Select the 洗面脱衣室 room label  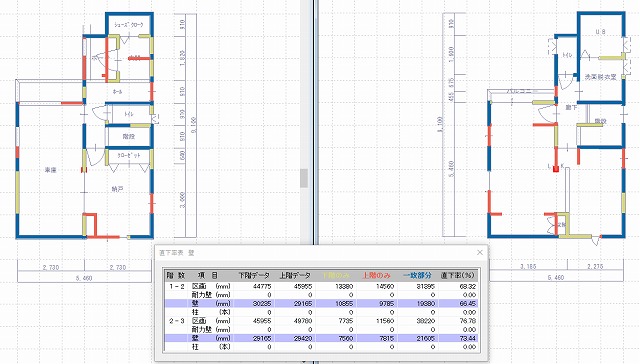(x=600, y=77)
